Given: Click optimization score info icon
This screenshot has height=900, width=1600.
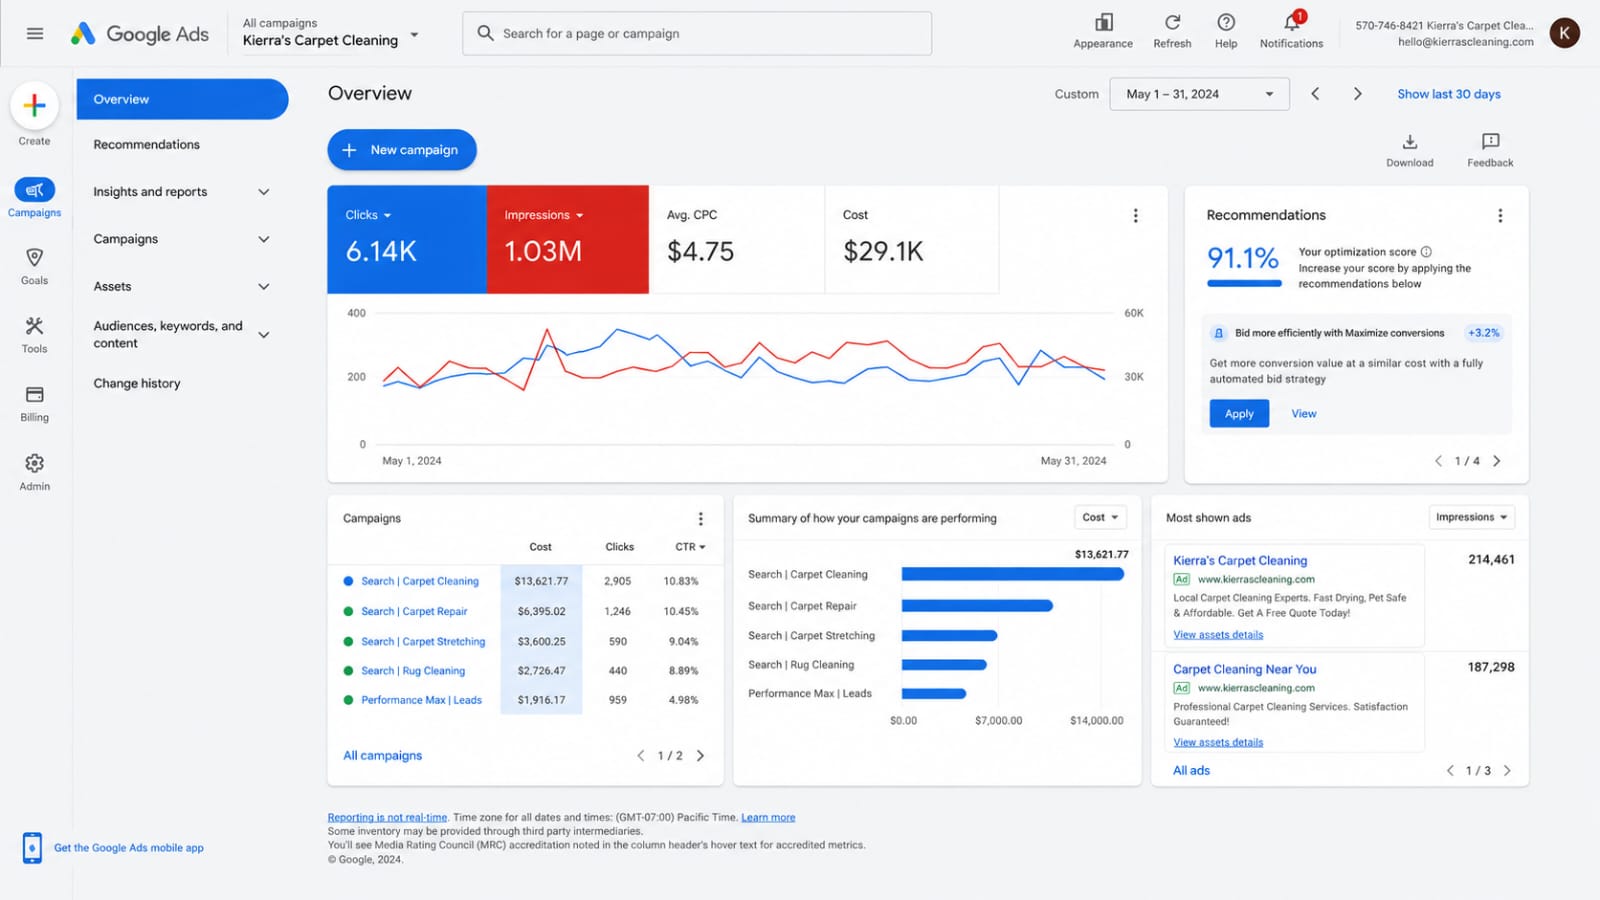Looking at the screenshot, I should pos(1426,252).
